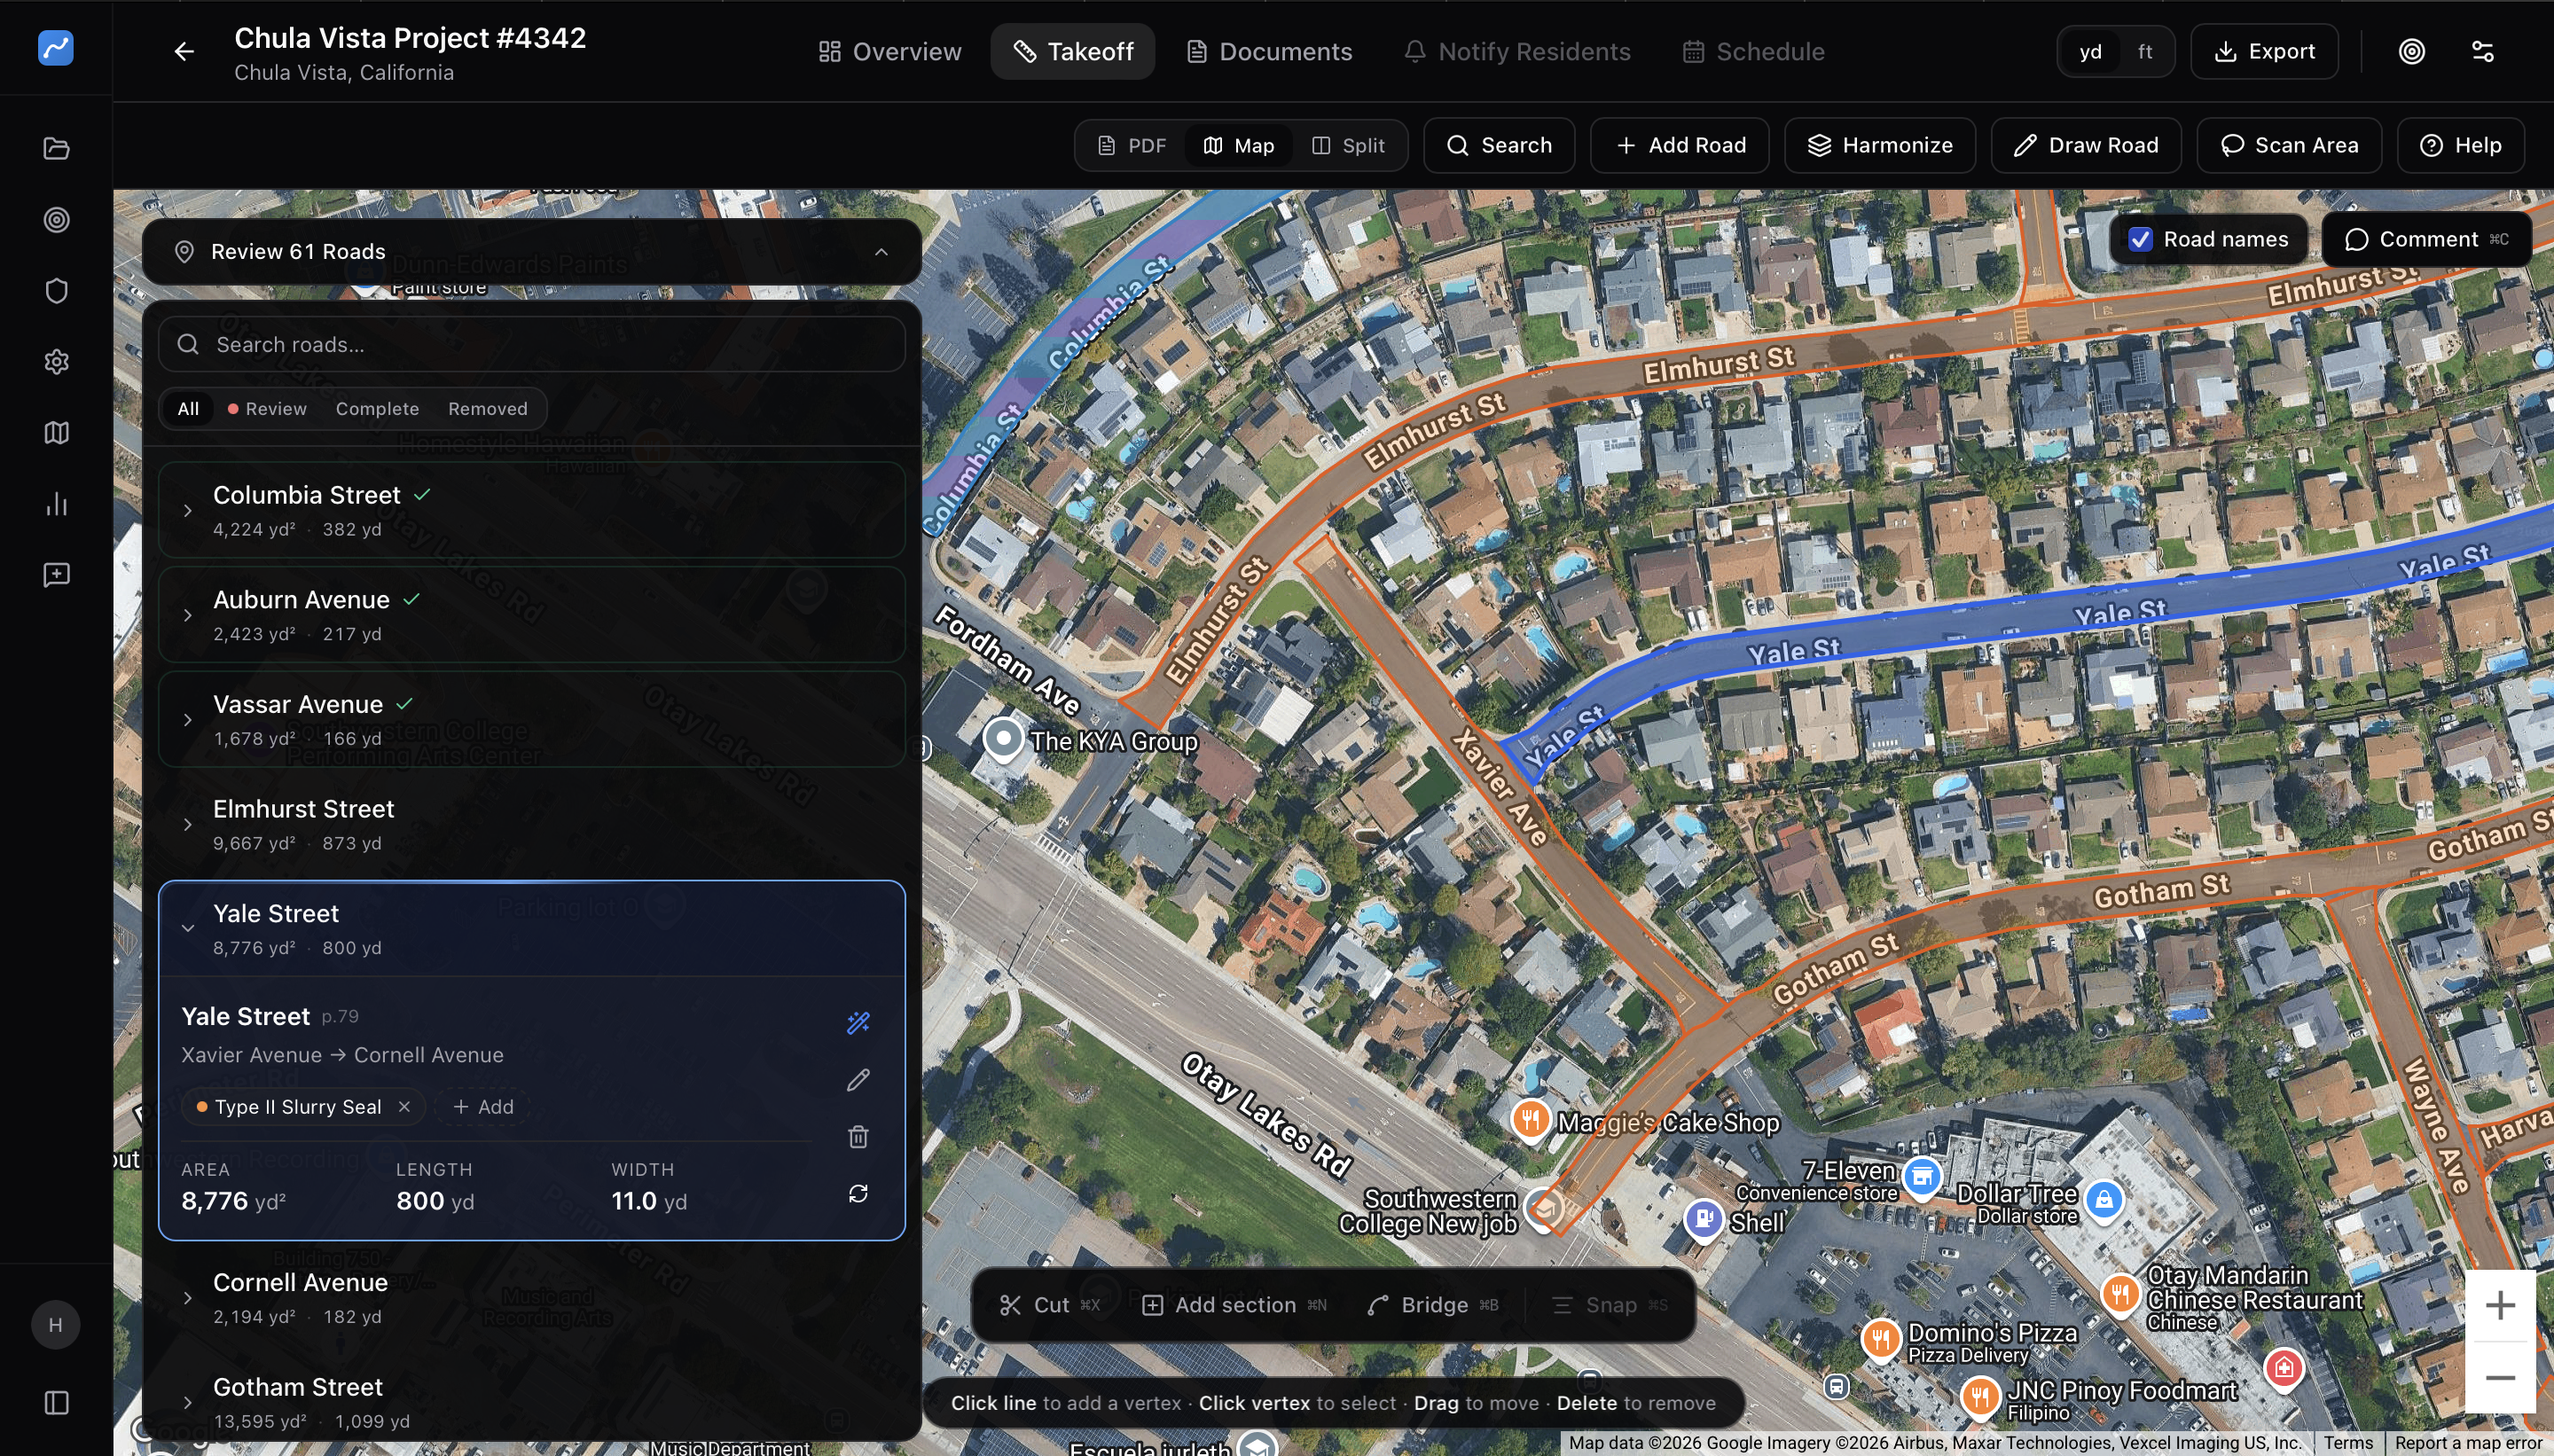Toggle the sidebar panel icon
2554x1456 pixels.
[x=56, y=1402]
